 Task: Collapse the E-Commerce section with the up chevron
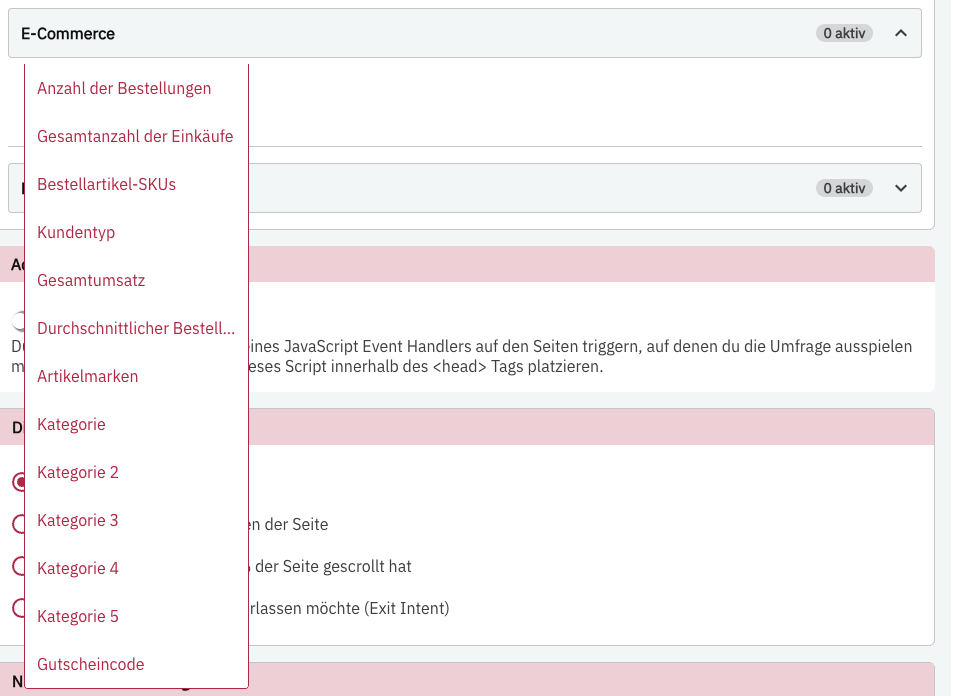coord(900,33)
